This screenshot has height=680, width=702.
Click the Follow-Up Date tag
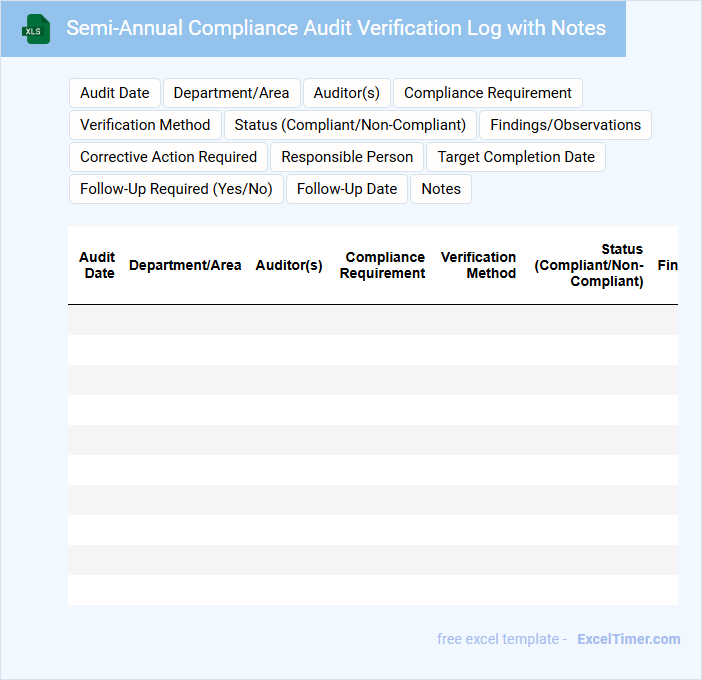pyautogui.click(x=347, y=189)
